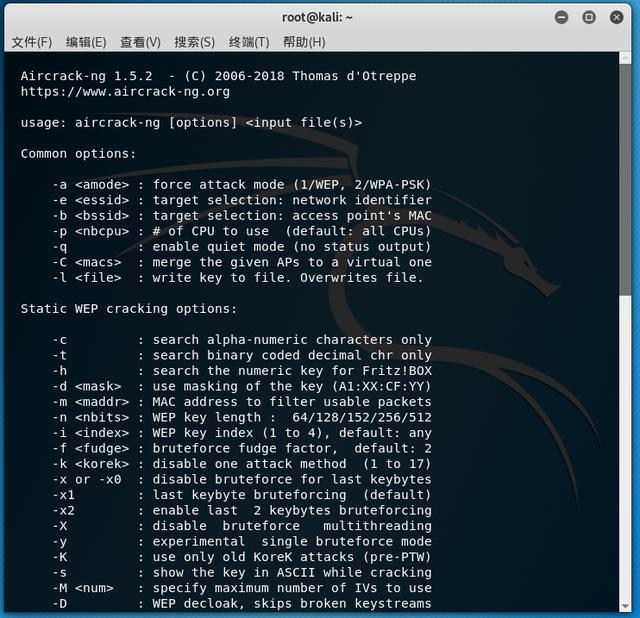The image size is (640, 618).
Task: Click the '-p <nbcpu>' option line
Action: tap(242, 231)
